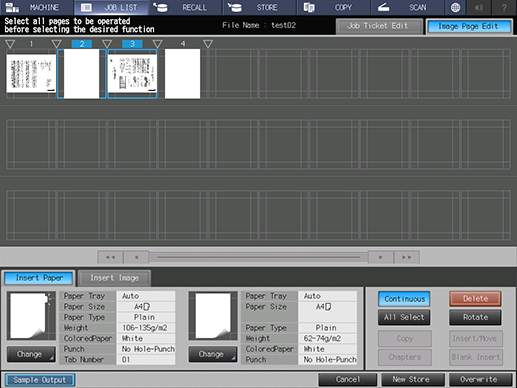Toggle Sample Output option
The width and height of the screenshot is (517, 388).
(40, 380)
